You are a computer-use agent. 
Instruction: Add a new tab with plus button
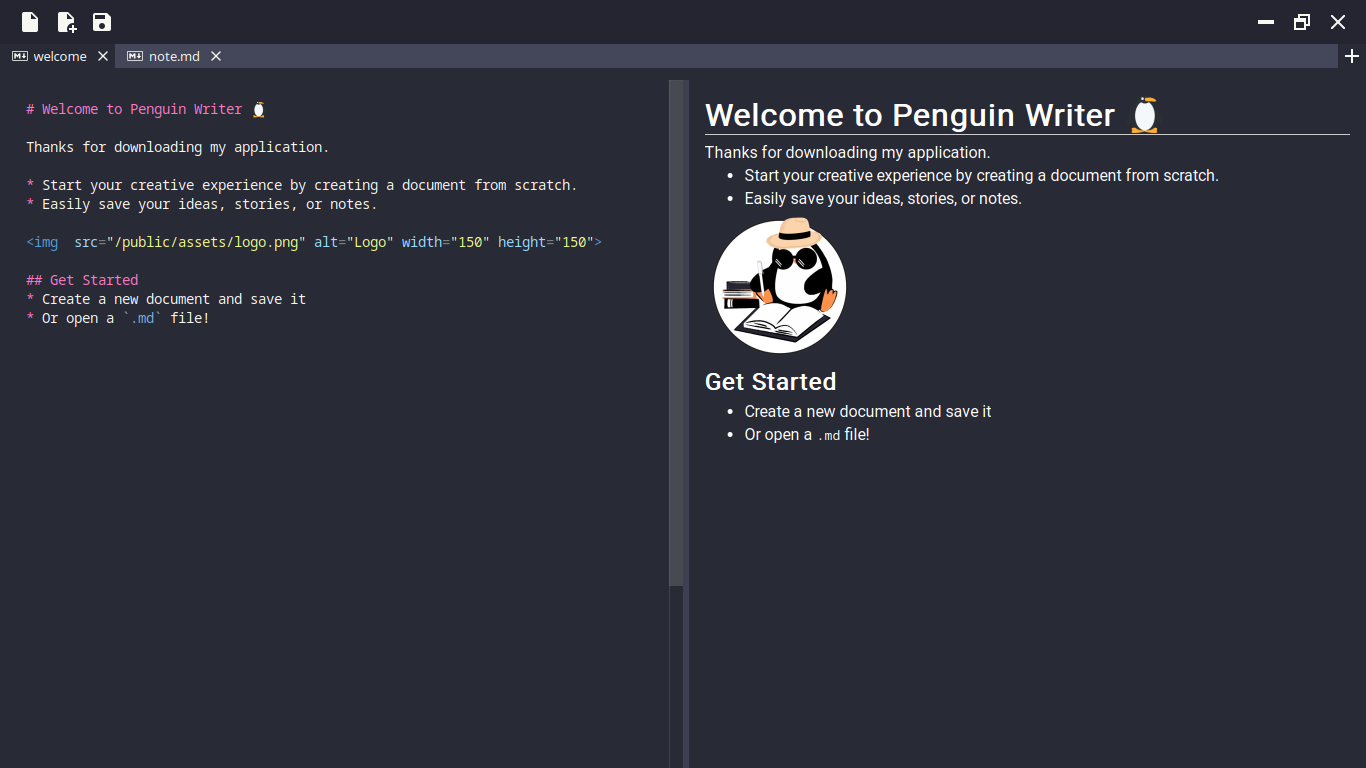point(1352,56)
